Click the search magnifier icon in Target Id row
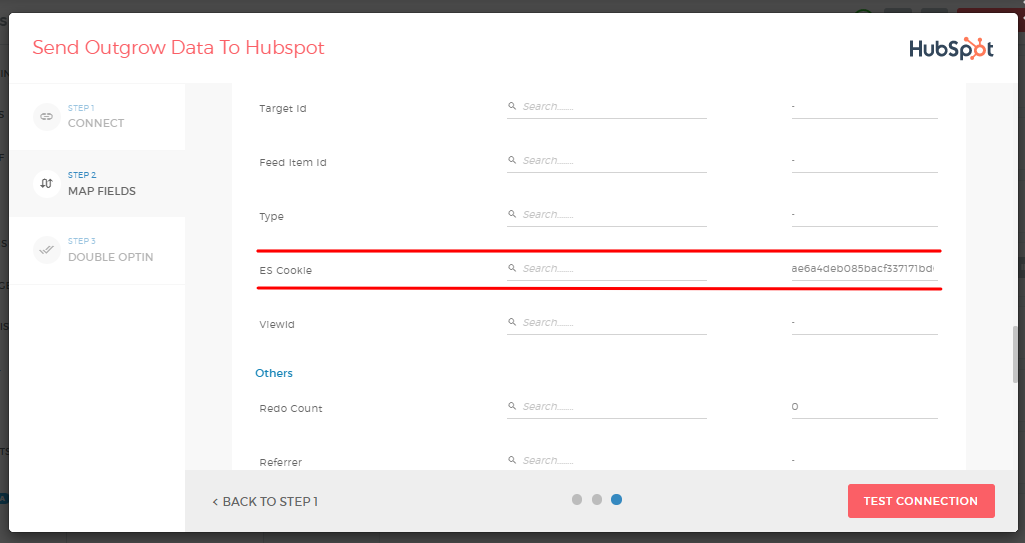 pyautogui.click(x=512, y=106)
